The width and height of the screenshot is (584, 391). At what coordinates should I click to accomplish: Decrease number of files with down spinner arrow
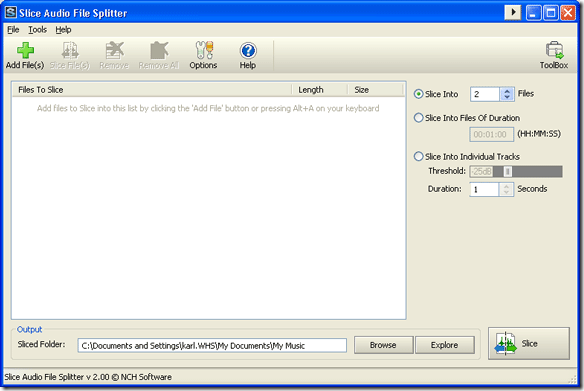point(507,97)
